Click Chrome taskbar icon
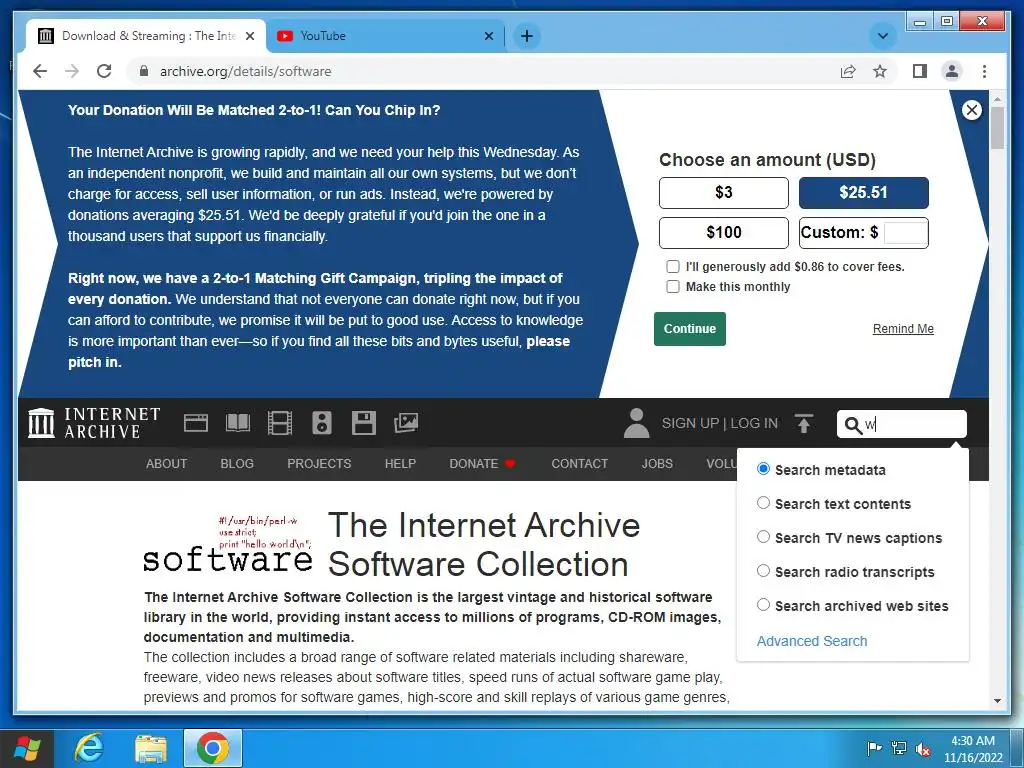Viewport: 1024px width, 768px height. [213, 748]
